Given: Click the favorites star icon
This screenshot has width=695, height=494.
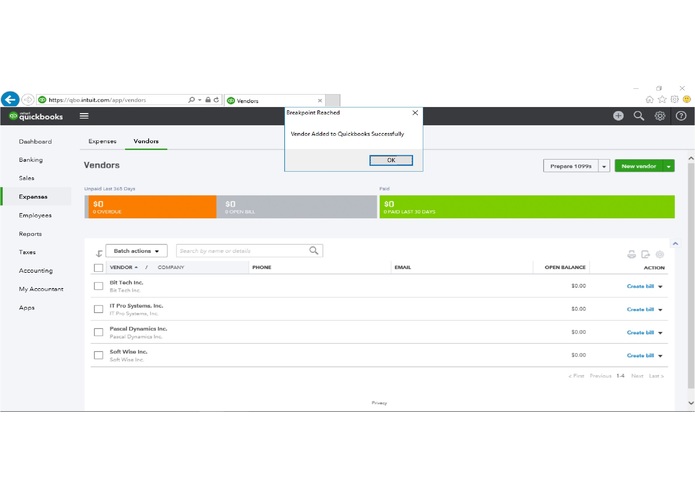Looking at the screenshot, I should (662, 99).
